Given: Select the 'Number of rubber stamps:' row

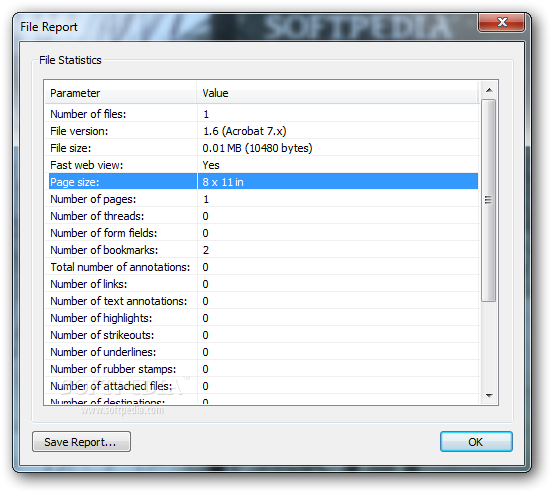Looking at the screenshot, I should click(x=262, y=369).
